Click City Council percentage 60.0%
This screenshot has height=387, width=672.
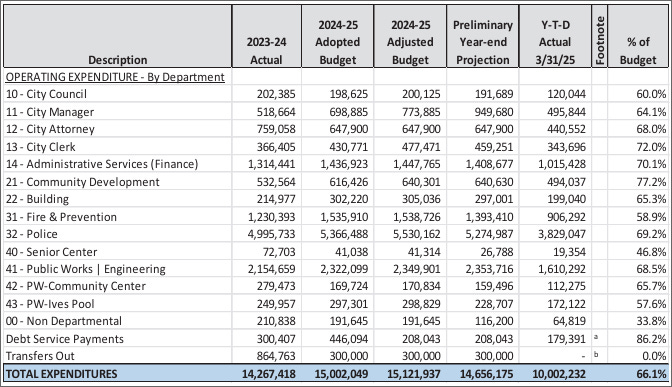tap(651, 94)
